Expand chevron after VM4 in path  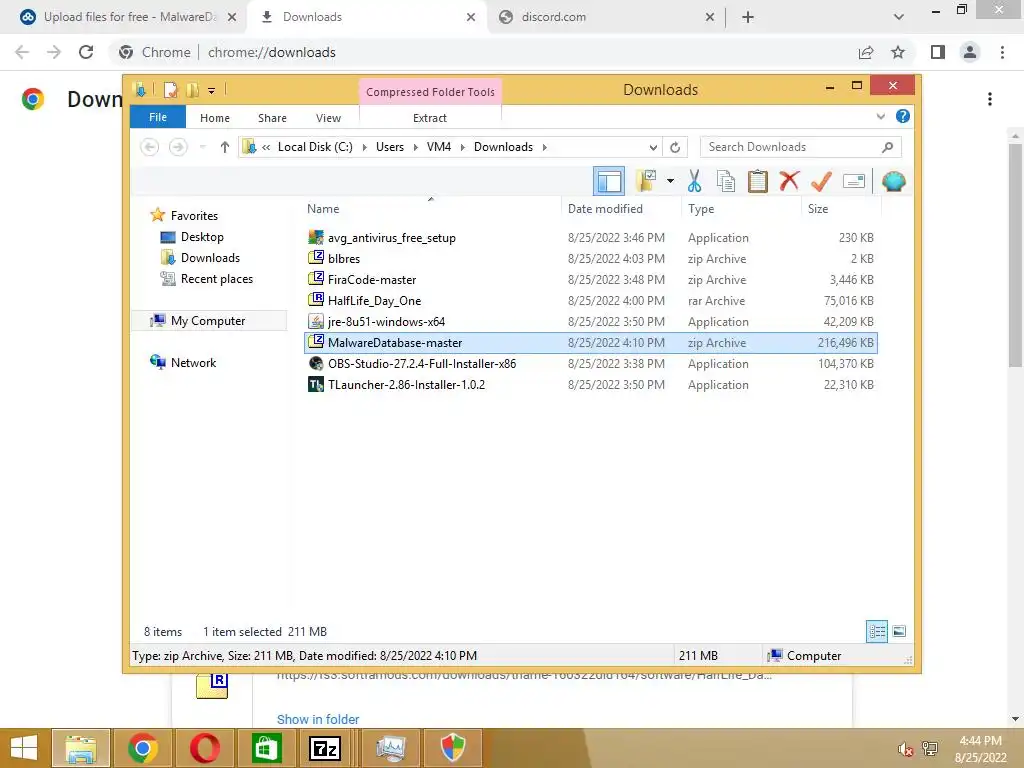[x=462, y=147]
